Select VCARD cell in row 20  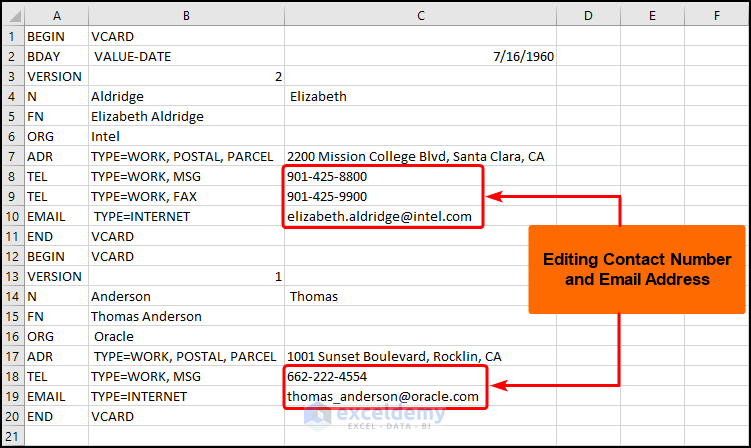(186, 416)
